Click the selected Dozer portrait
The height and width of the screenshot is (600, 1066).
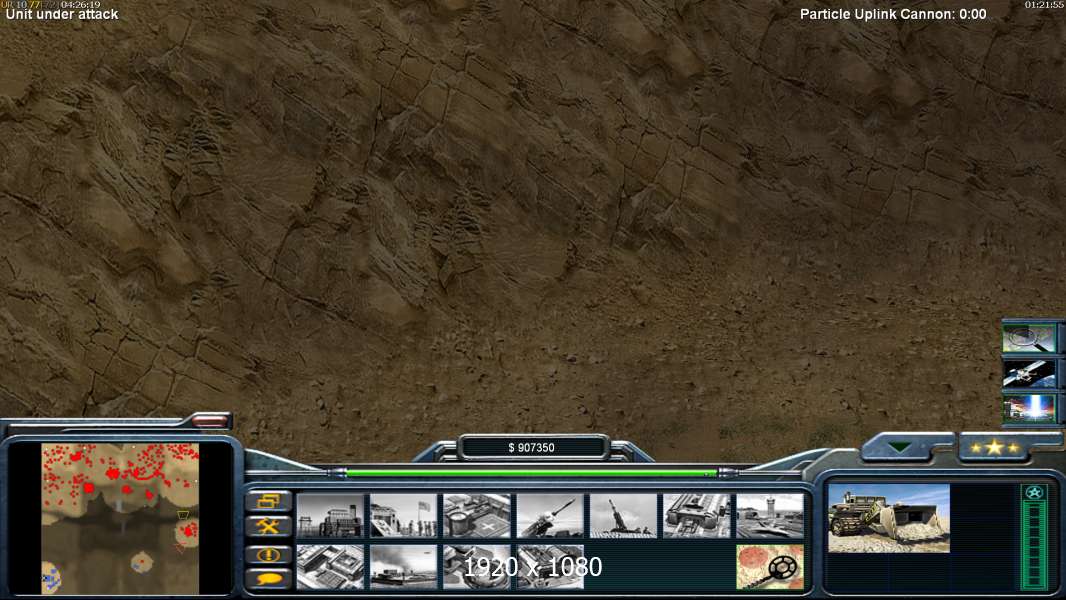coord(889,518)
